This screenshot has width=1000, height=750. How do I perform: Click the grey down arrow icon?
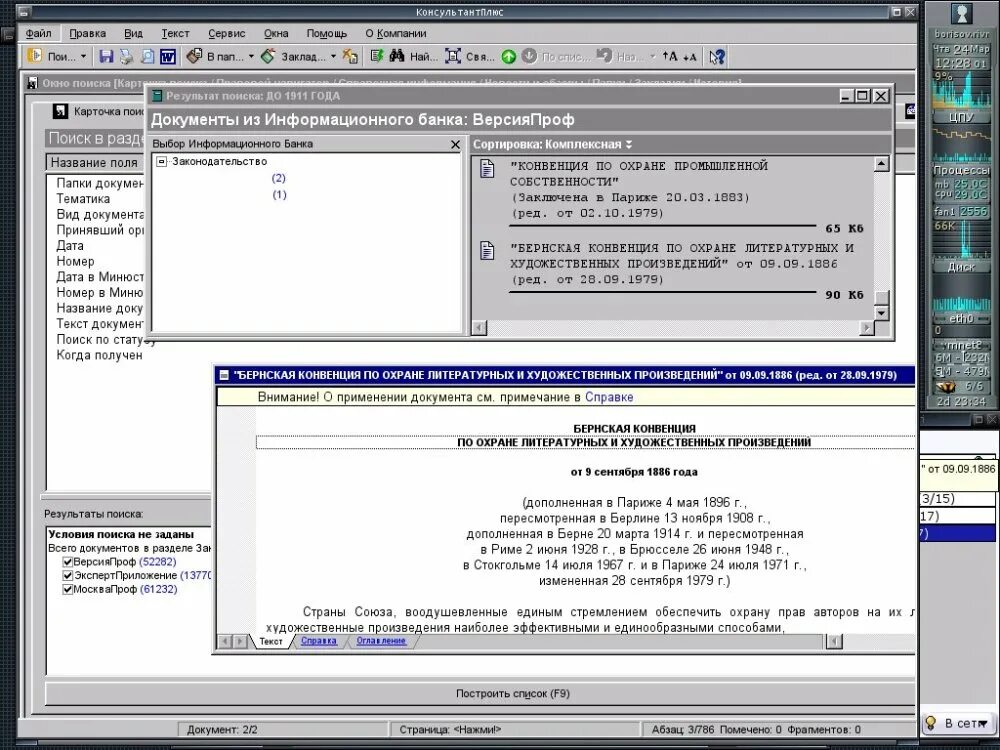[529, 56]
